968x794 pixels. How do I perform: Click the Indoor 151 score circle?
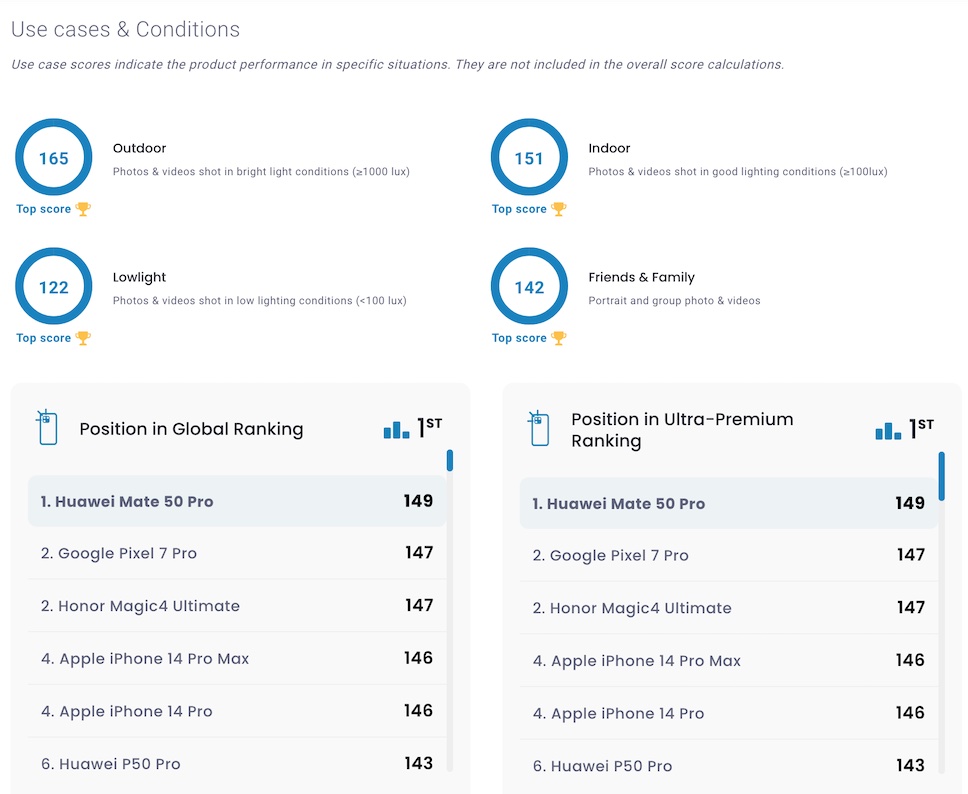tap(529, 158)
